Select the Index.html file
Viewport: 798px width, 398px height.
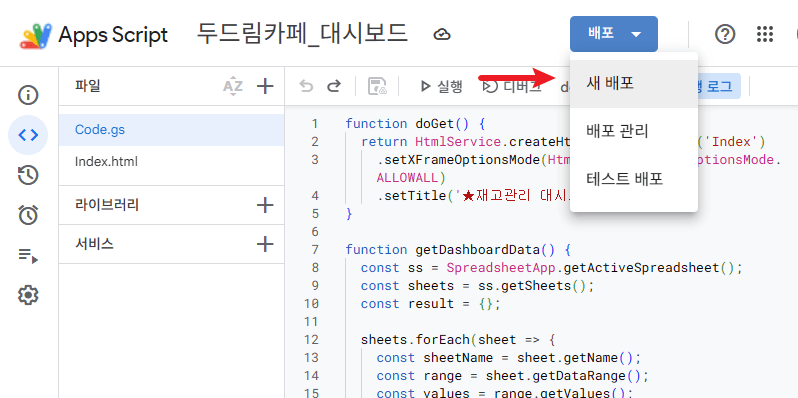point(172,162)
